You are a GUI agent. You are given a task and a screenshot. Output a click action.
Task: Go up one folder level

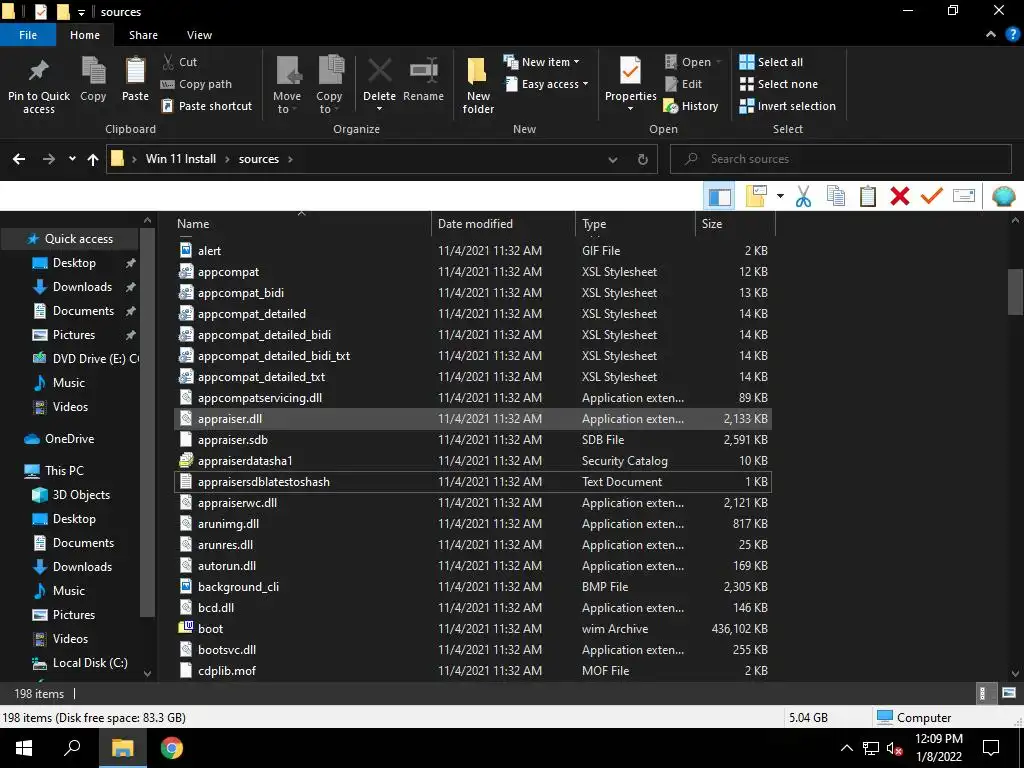tap(93, 159)
